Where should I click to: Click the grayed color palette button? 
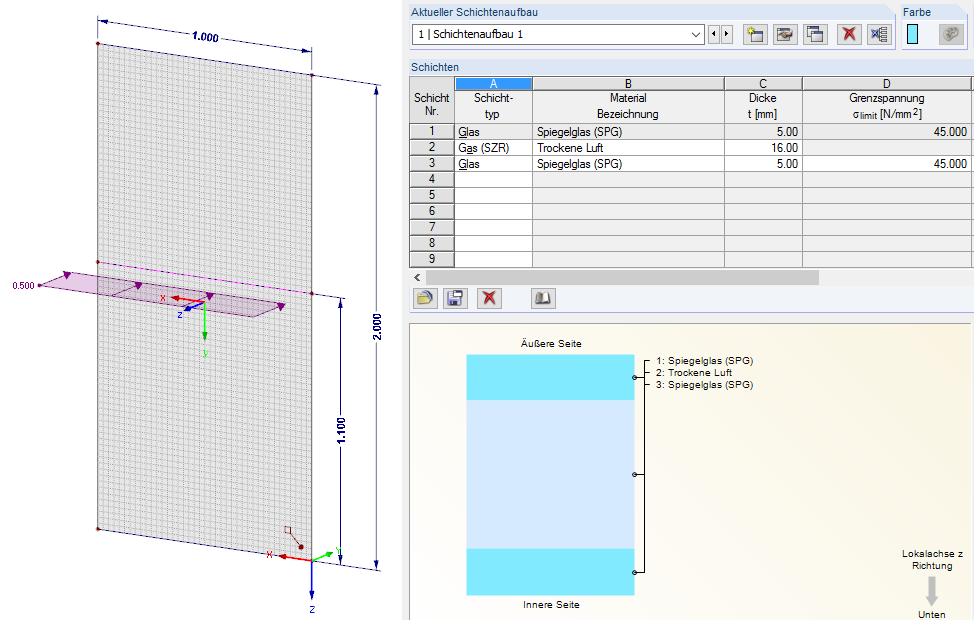951,34
